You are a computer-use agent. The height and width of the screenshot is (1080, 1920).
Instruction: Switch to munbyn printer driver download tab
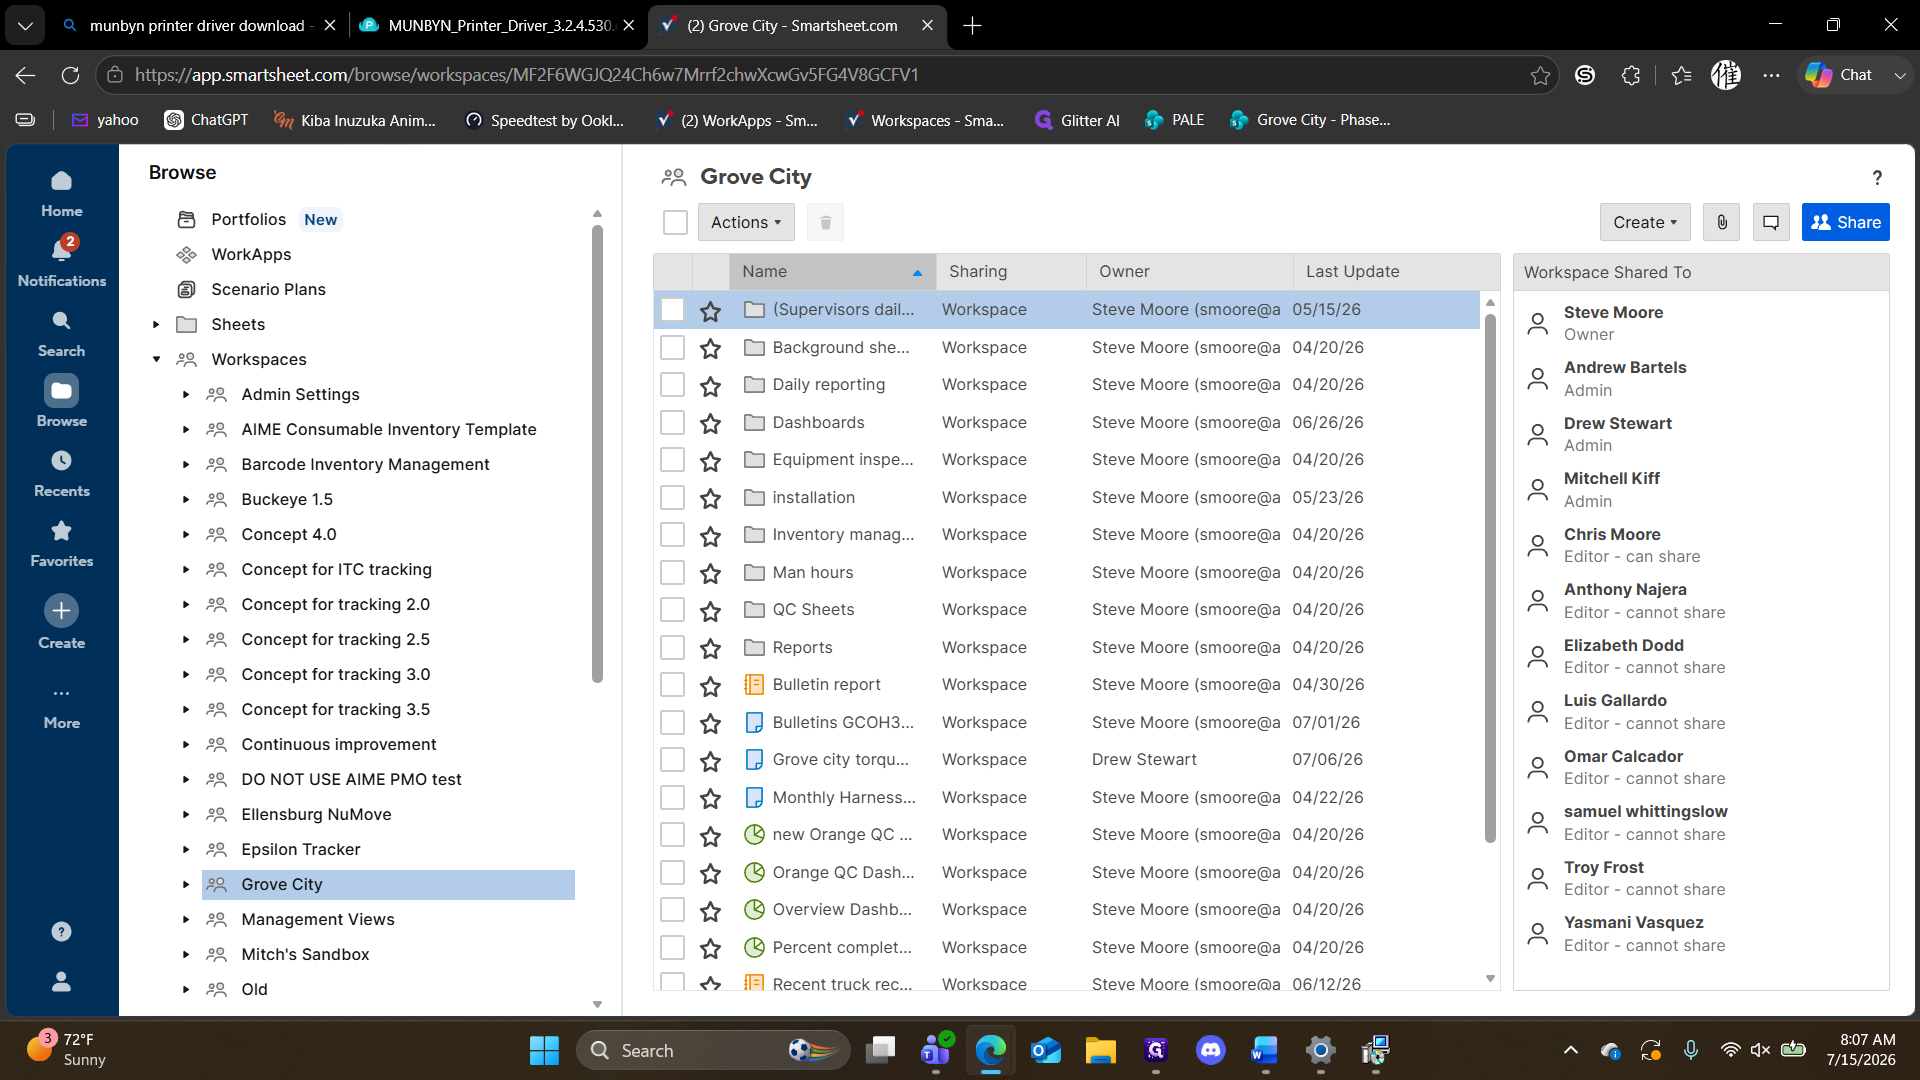(198, 25)
